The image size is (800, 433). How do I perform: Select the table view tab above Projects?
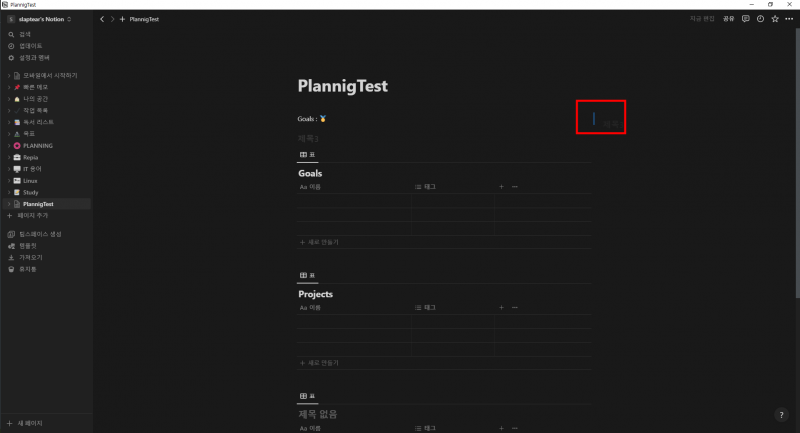[x=307, y=275]
